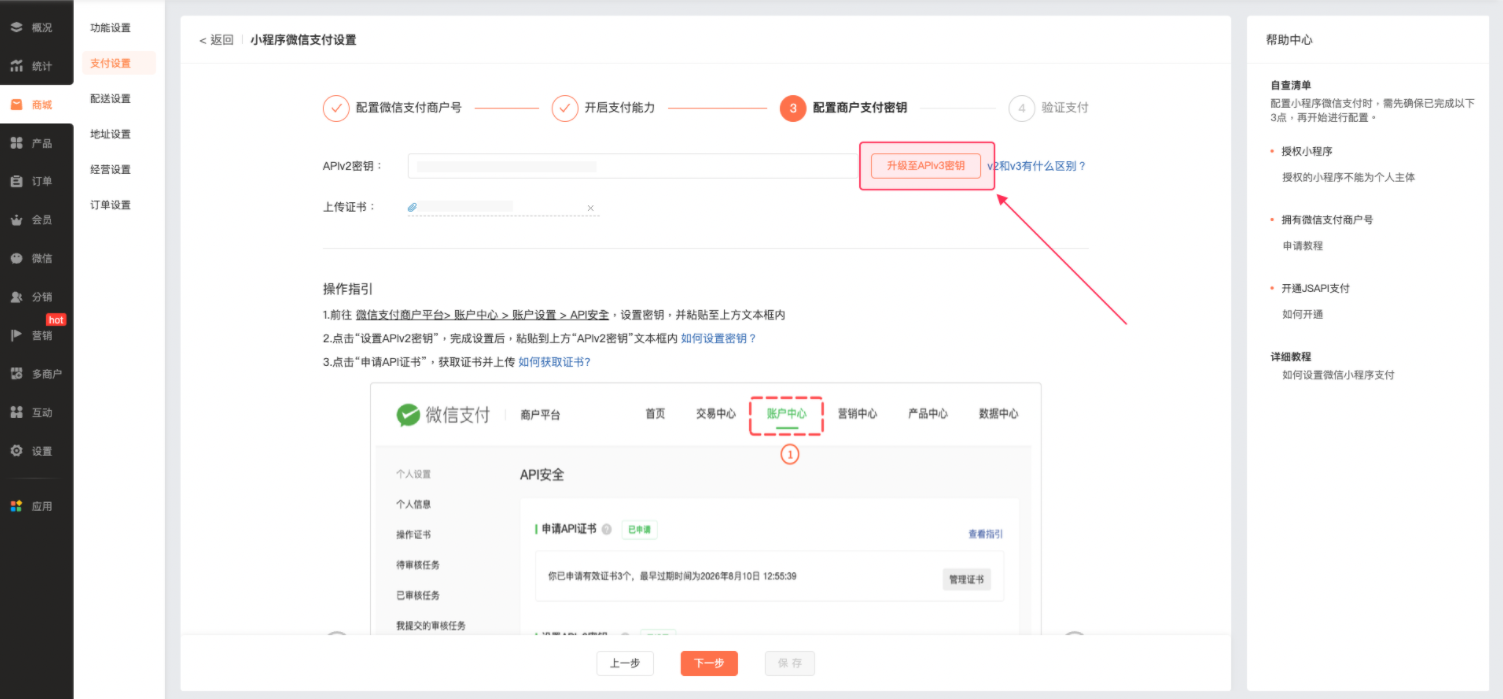Select the 商城 mall sidebar icon
Screen dimensions: 1503x699
click(x=16, y=105)
